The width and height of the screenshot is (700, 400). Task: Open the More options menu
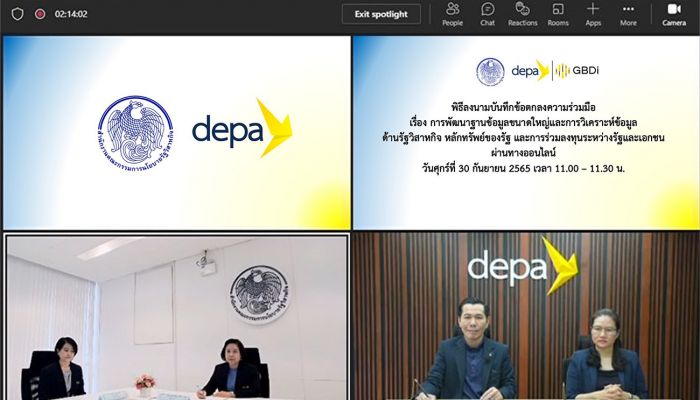point(628,14)
